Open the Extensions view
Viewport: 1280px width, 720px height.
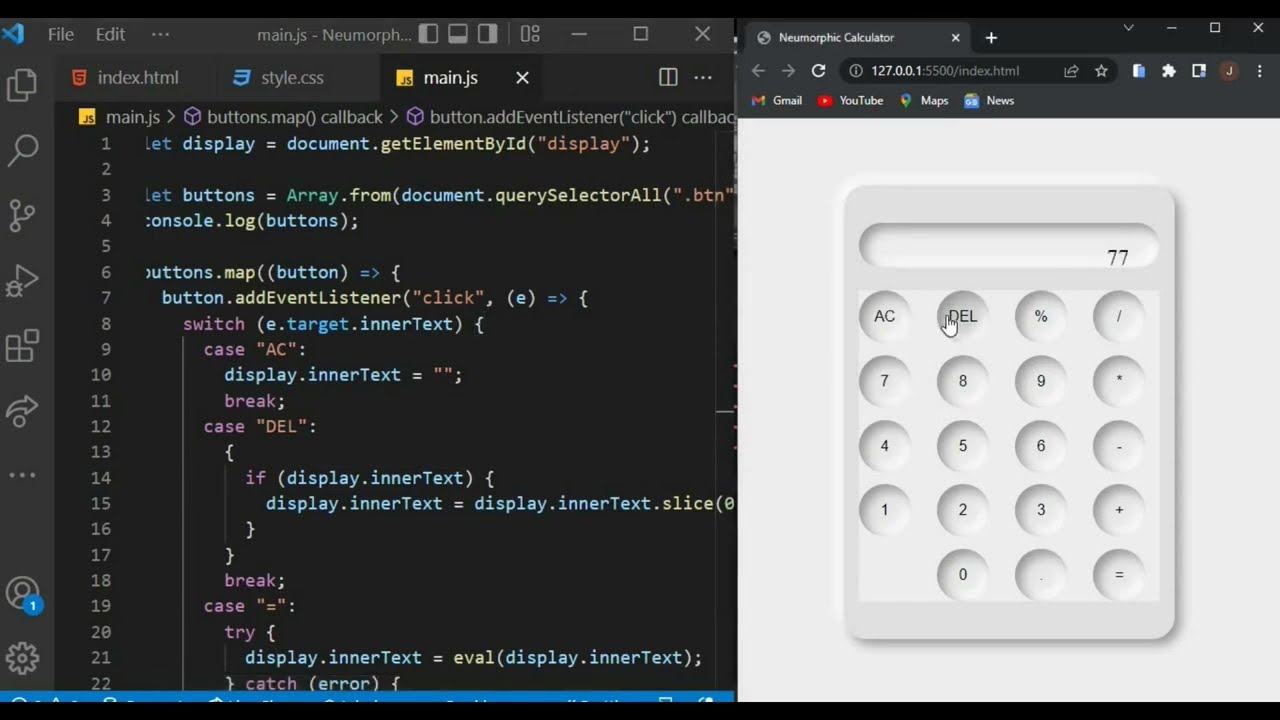[x=22, y=346]
